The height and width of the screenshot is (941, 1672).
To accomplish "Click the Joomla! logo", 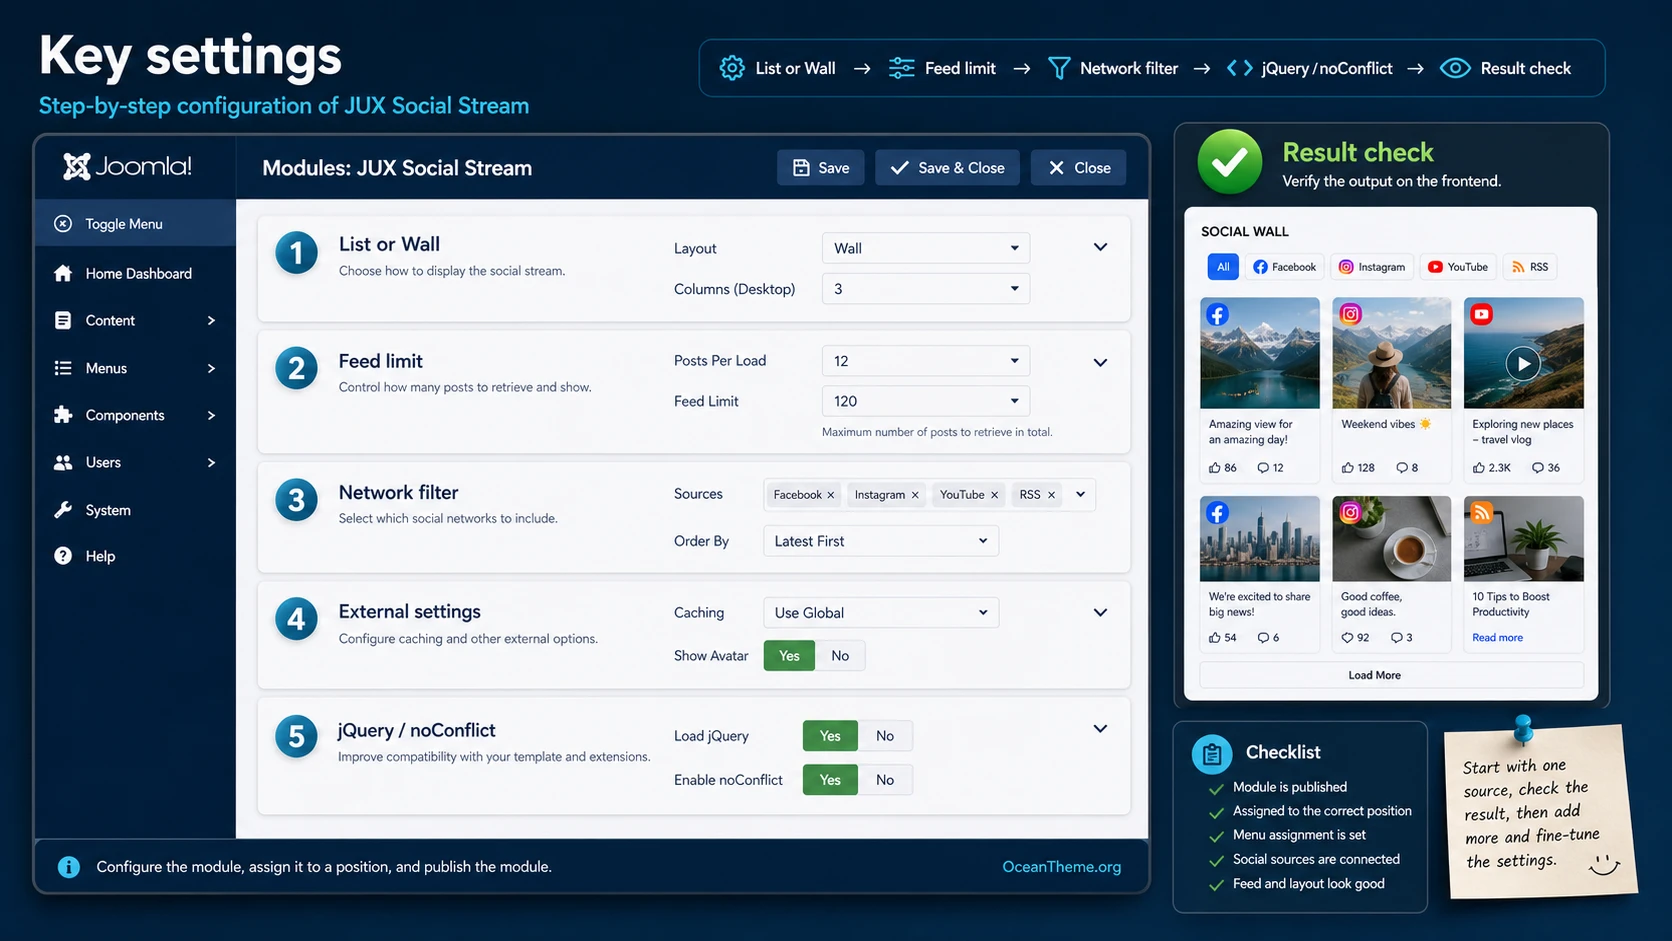I will click(127, 166).
